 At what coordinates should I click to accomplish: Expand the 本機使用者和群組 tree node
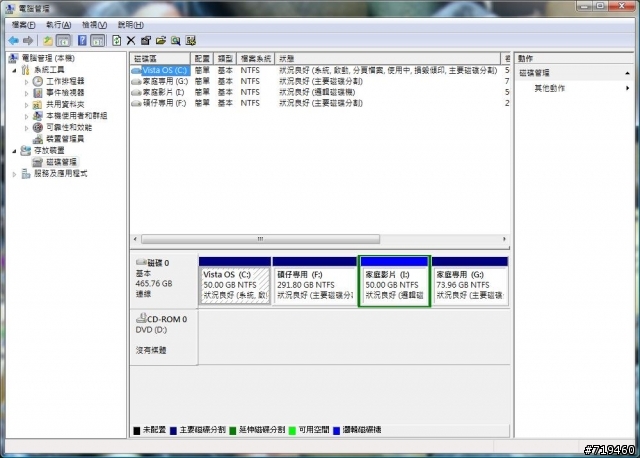pos(27,116)
